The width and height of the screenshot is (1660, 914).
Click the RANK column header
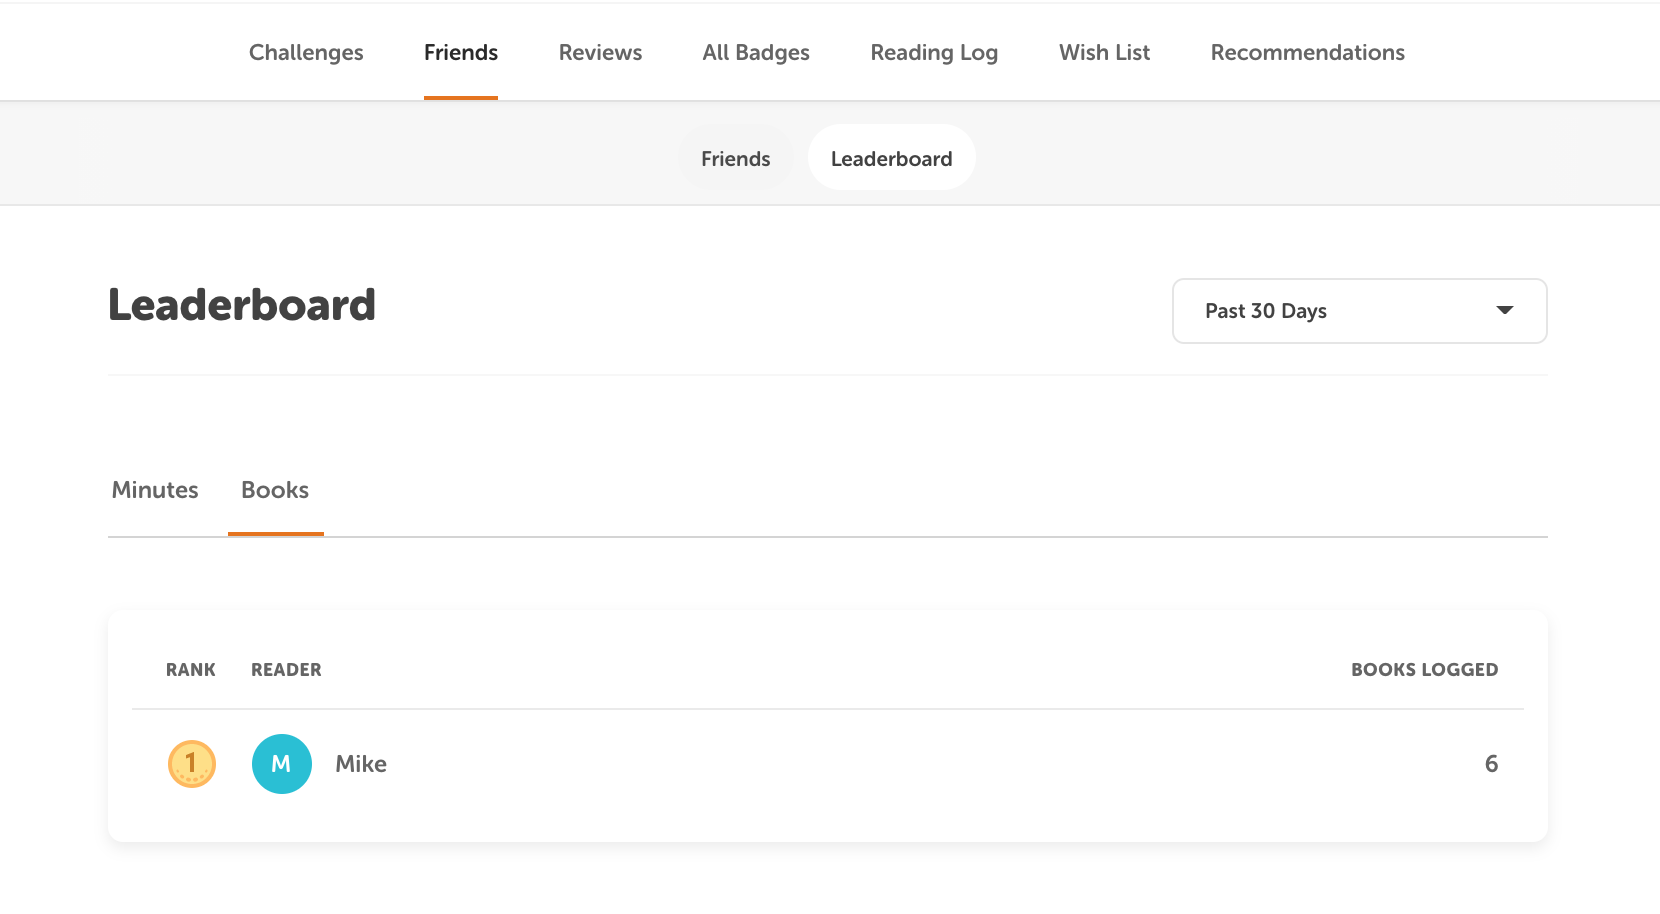click(191, 670)
